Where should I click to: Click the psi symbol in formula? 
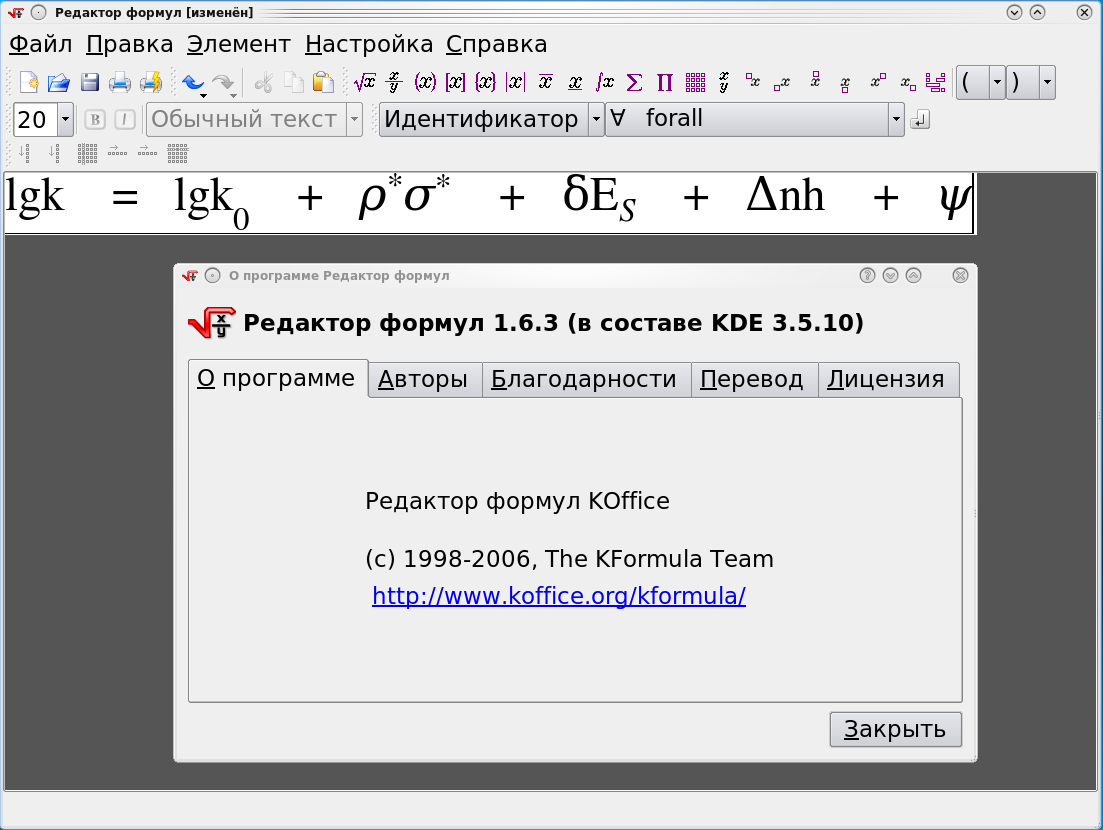pos(955,198)
